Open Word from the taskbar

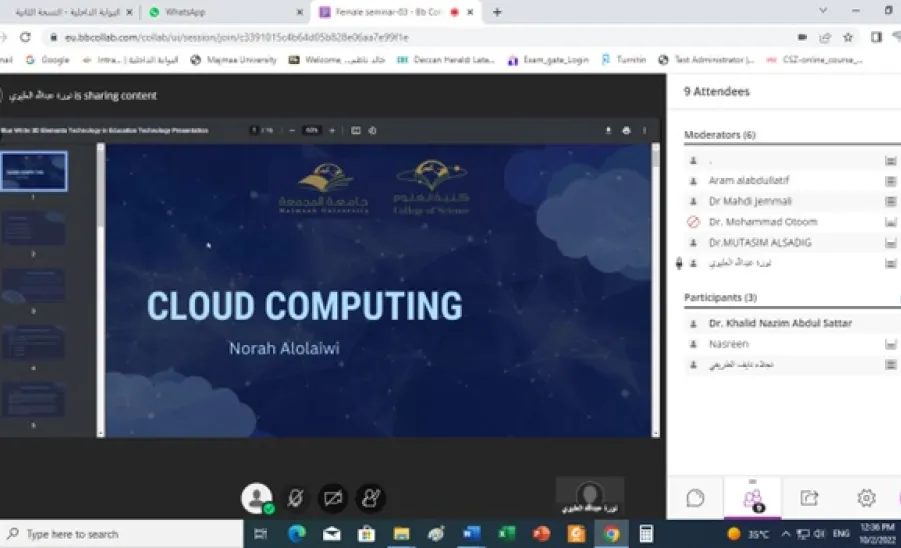pyautogui.click(x=471, y=534)
